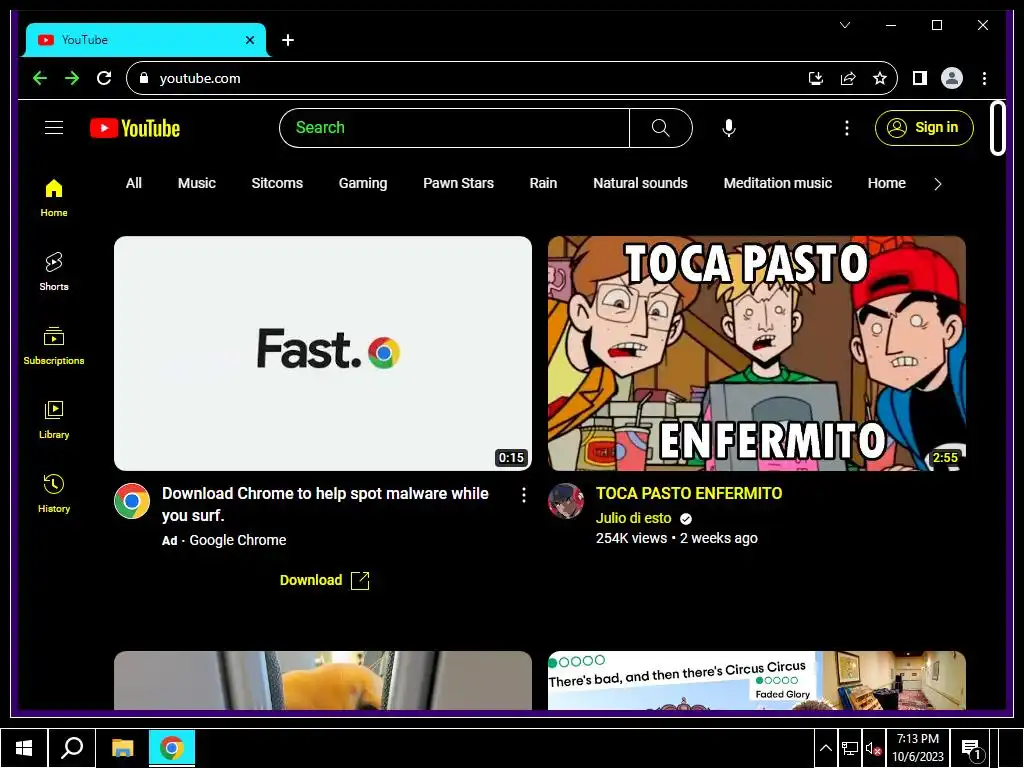Click the ad's Download link
This screenshot has height=768, width=1024.
[x=324, y=581]
